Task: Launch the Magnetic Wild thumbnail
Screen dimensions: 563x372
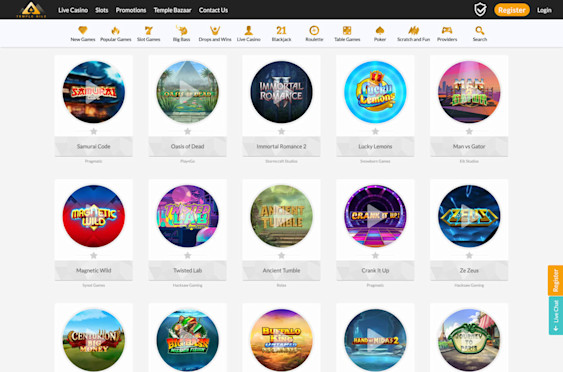Action: point(94,216)
